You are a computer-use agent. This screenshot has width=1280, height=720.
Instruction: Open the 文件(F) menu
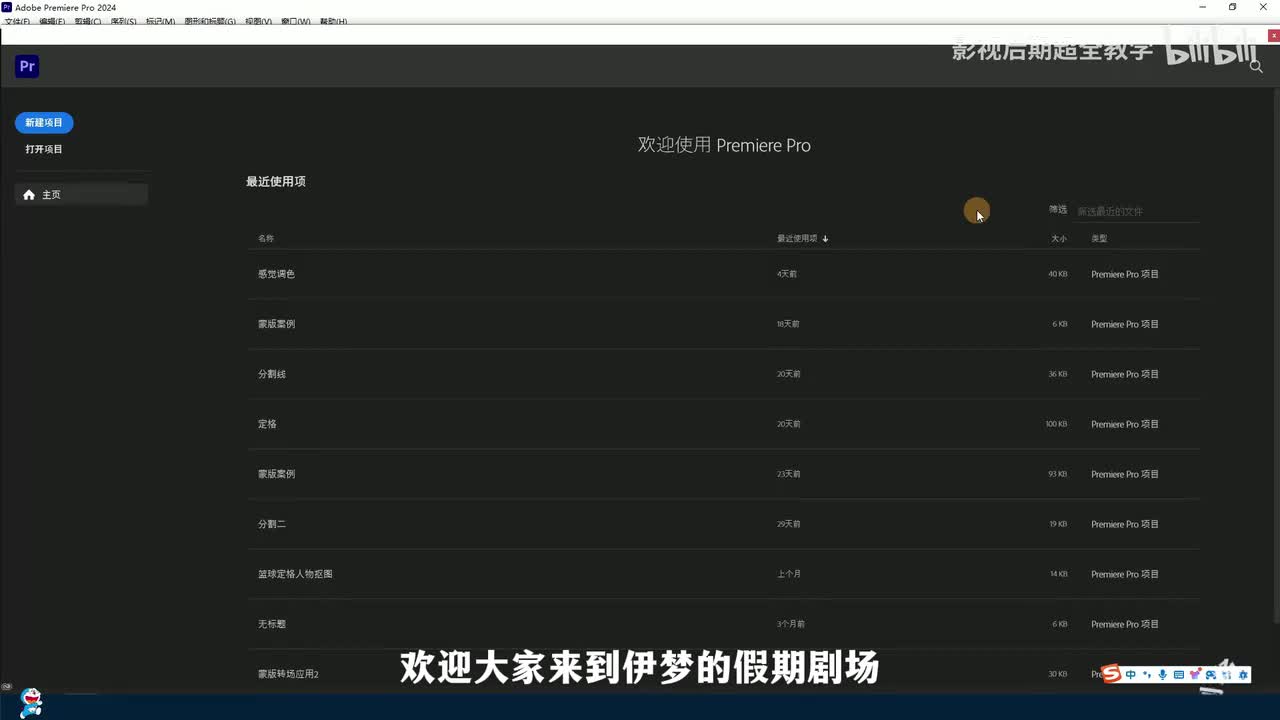(17, 21)
